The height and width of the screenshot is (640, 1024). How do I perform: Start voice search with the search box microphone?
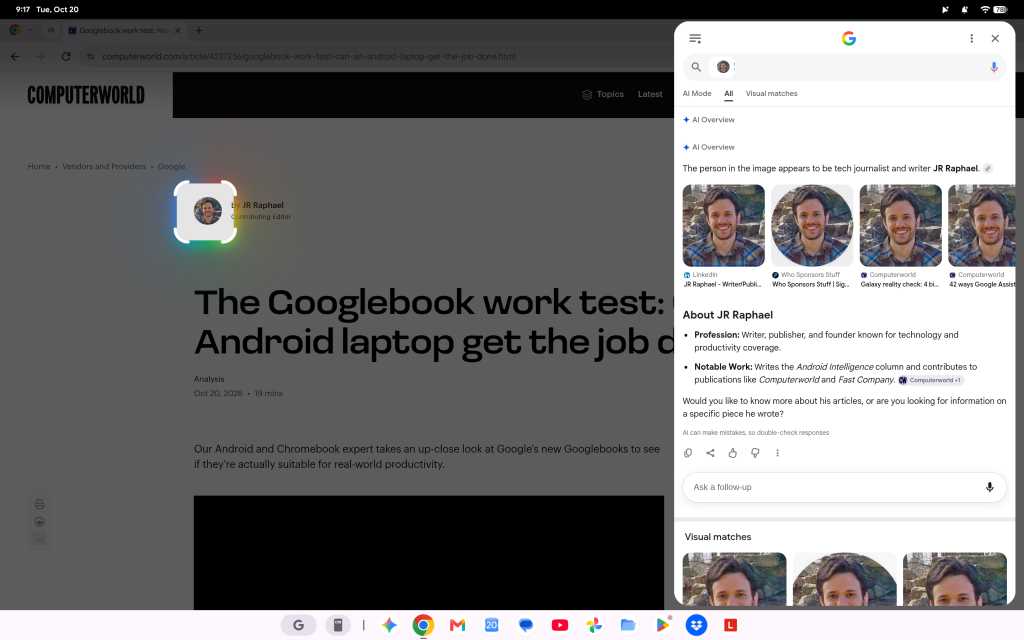click(x=994, y=67)
